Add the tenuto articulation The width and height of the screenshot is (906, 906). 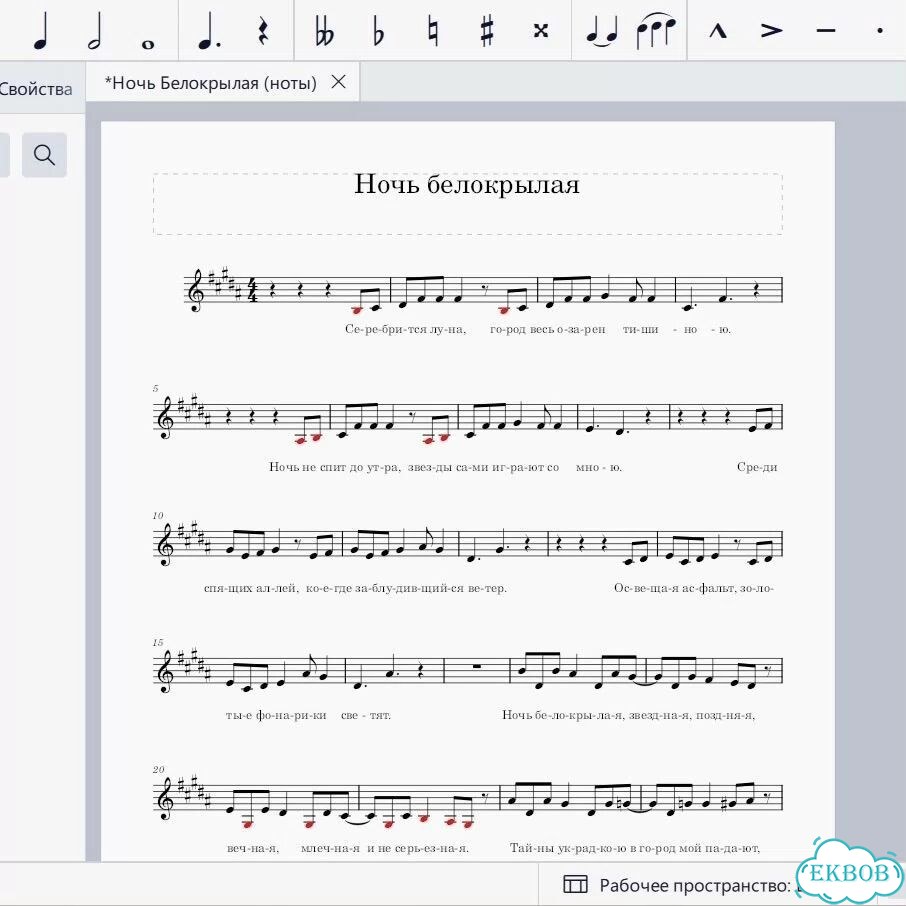point(826,30)
